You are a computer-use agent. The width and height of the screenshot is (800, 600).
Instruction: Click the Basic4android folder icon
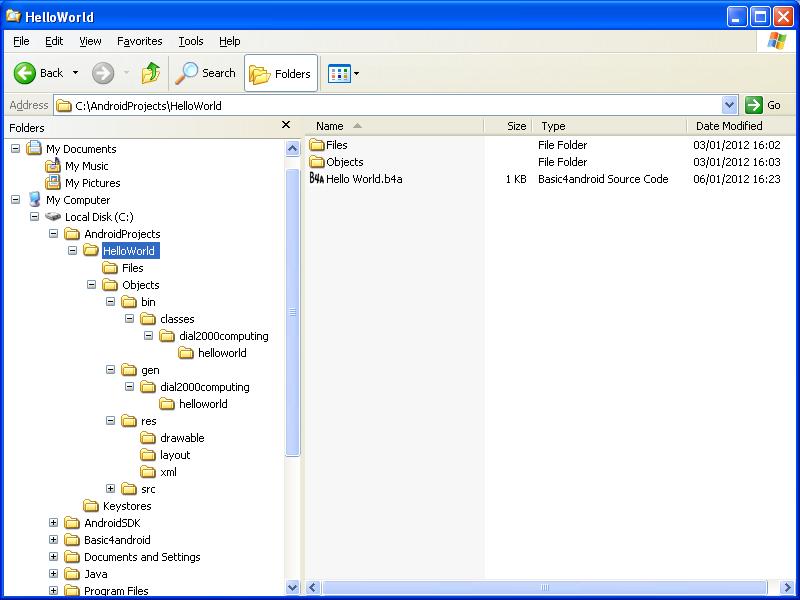tap(72, 540)
